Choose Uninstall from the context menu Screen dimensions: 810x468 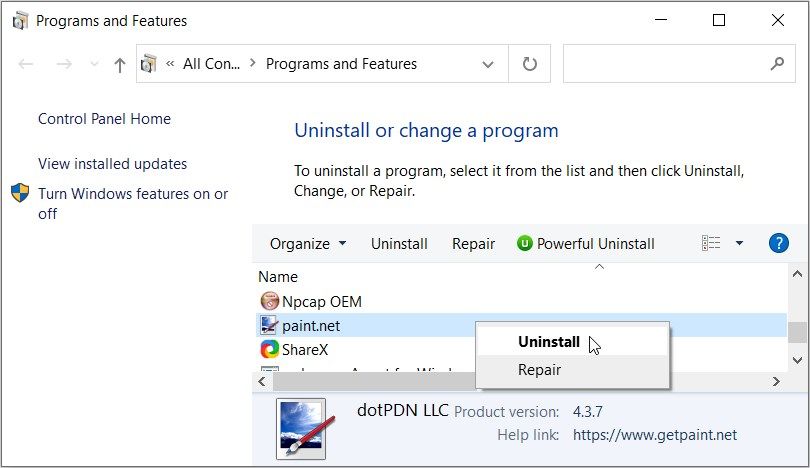coord(549,341)
